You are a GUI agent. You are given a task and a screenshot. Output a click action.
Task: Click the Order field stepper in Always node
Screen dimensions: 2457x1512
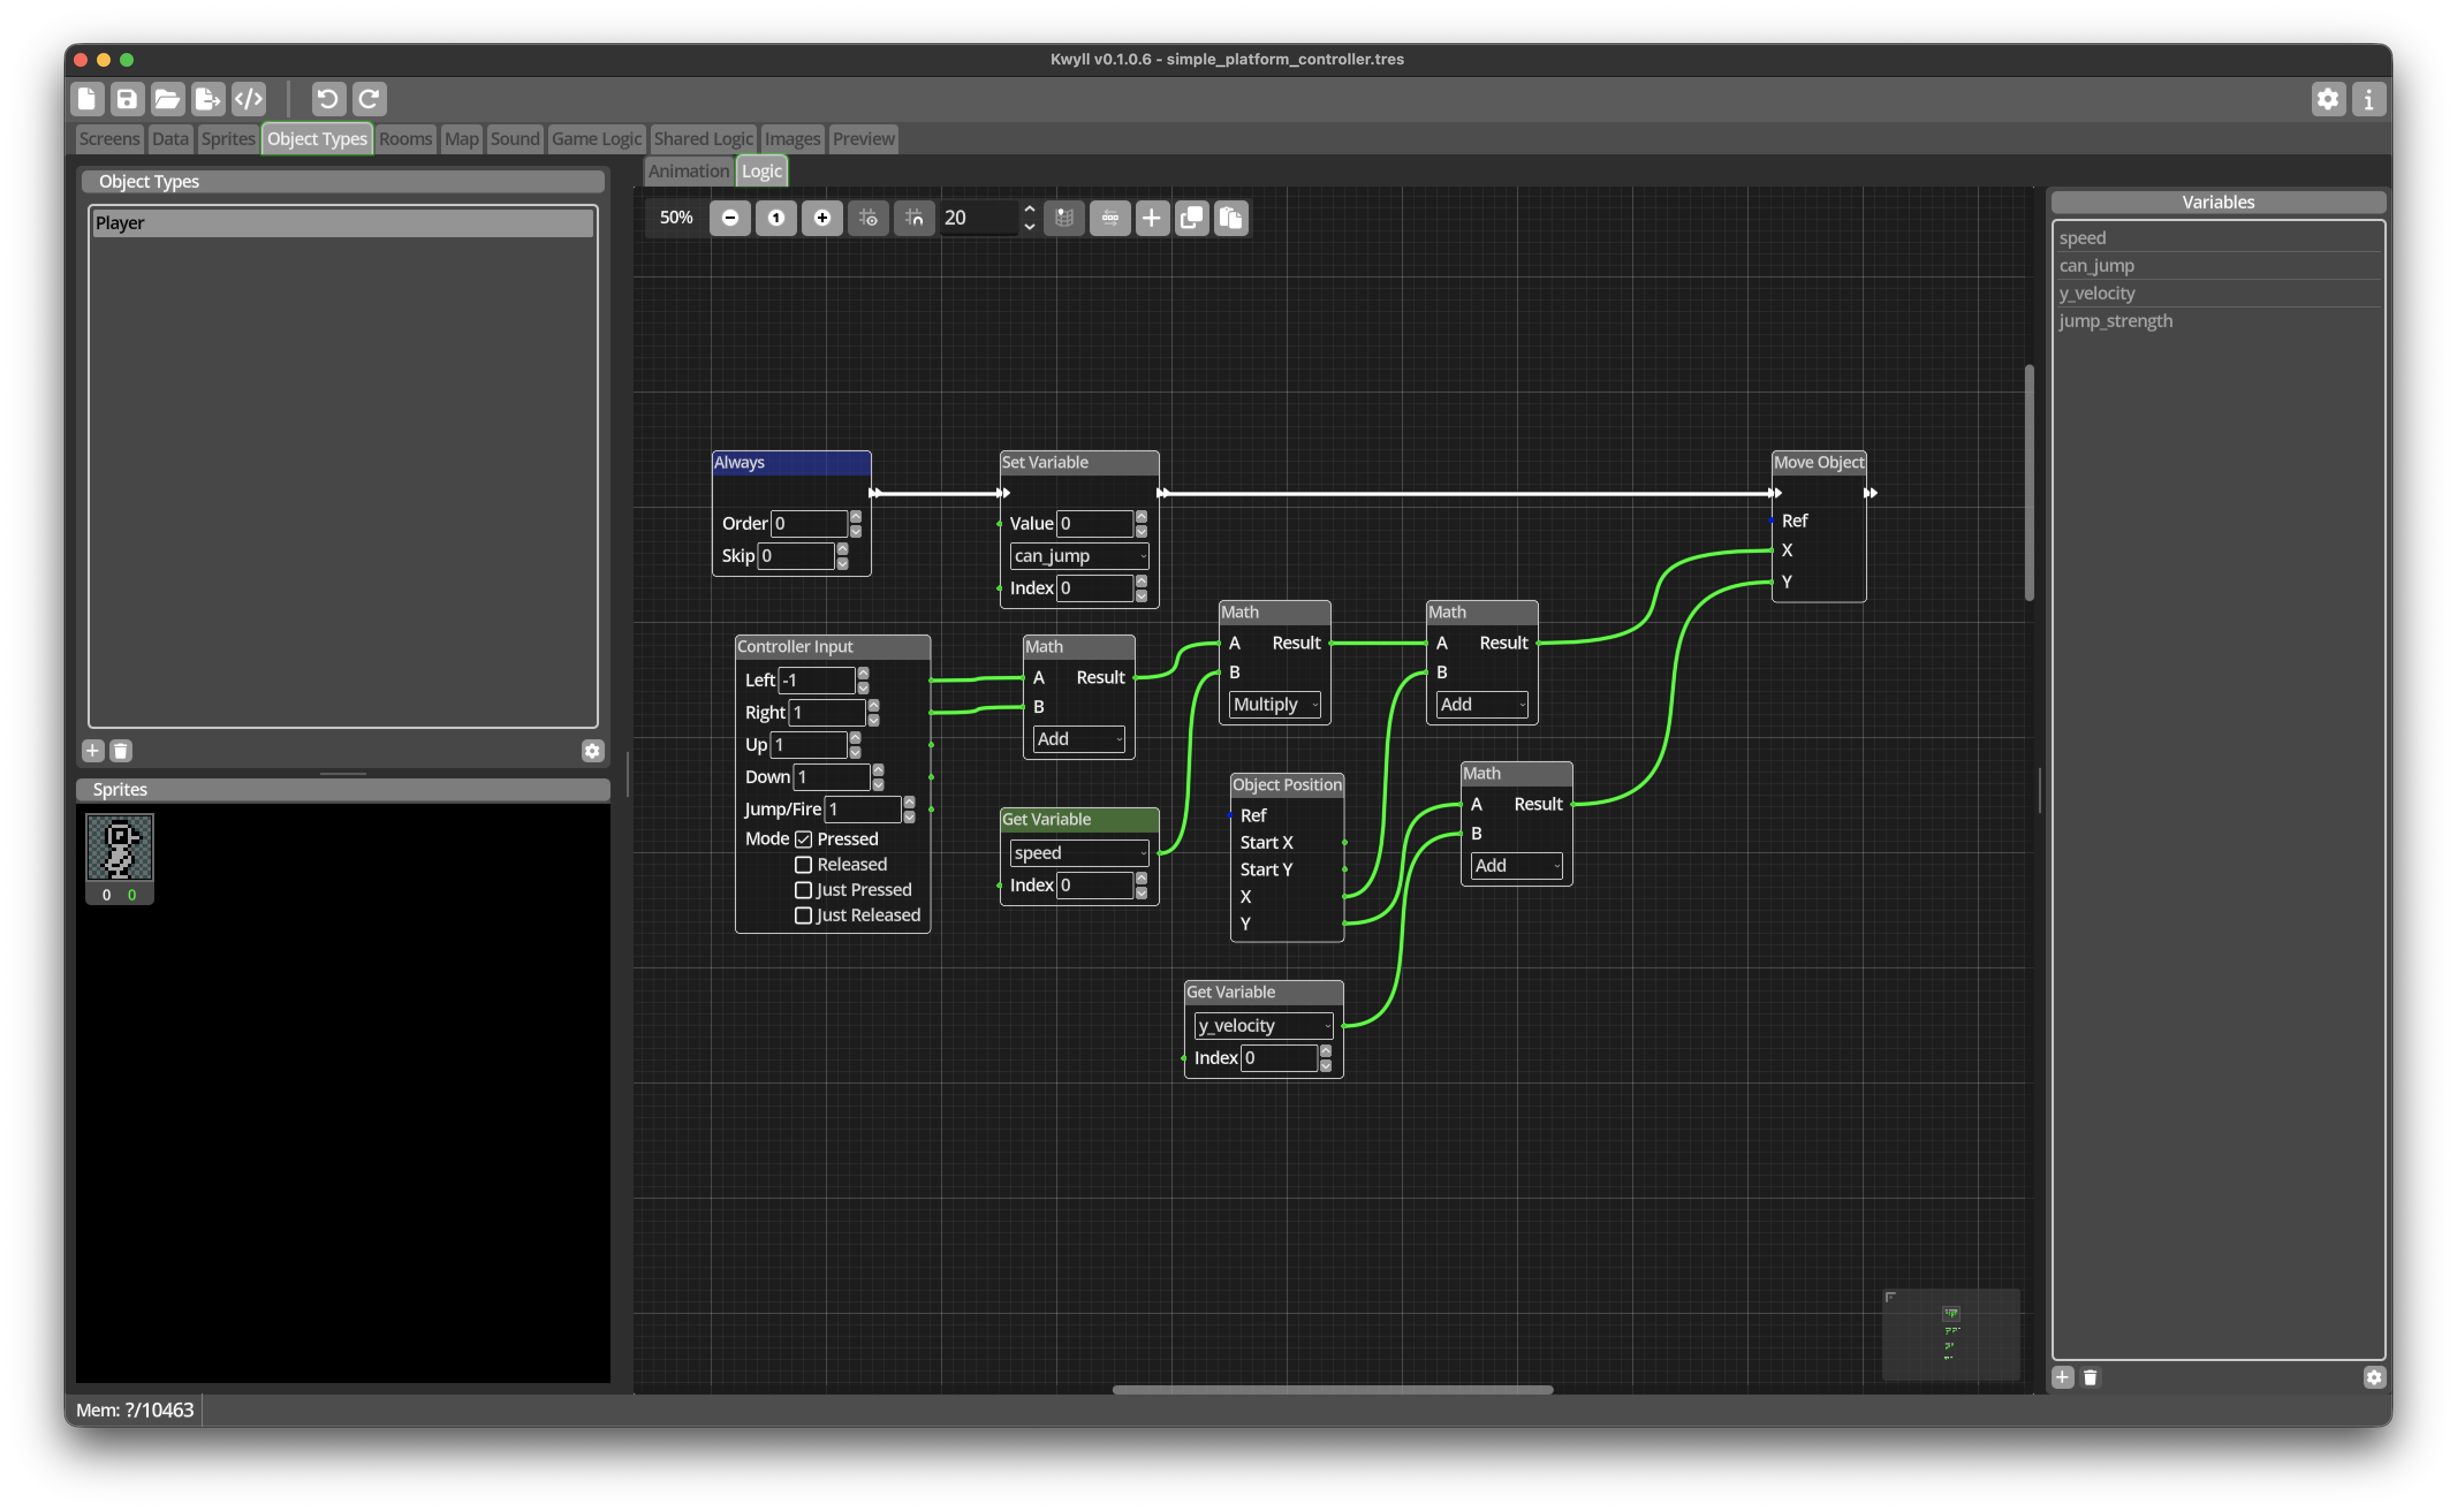[855, 524]
